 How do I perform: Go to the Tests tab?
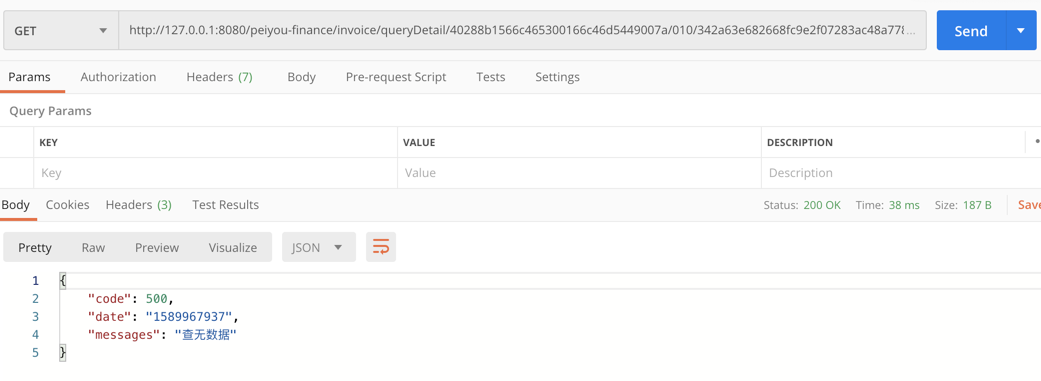pyautogui.click(x=491, y=77)
